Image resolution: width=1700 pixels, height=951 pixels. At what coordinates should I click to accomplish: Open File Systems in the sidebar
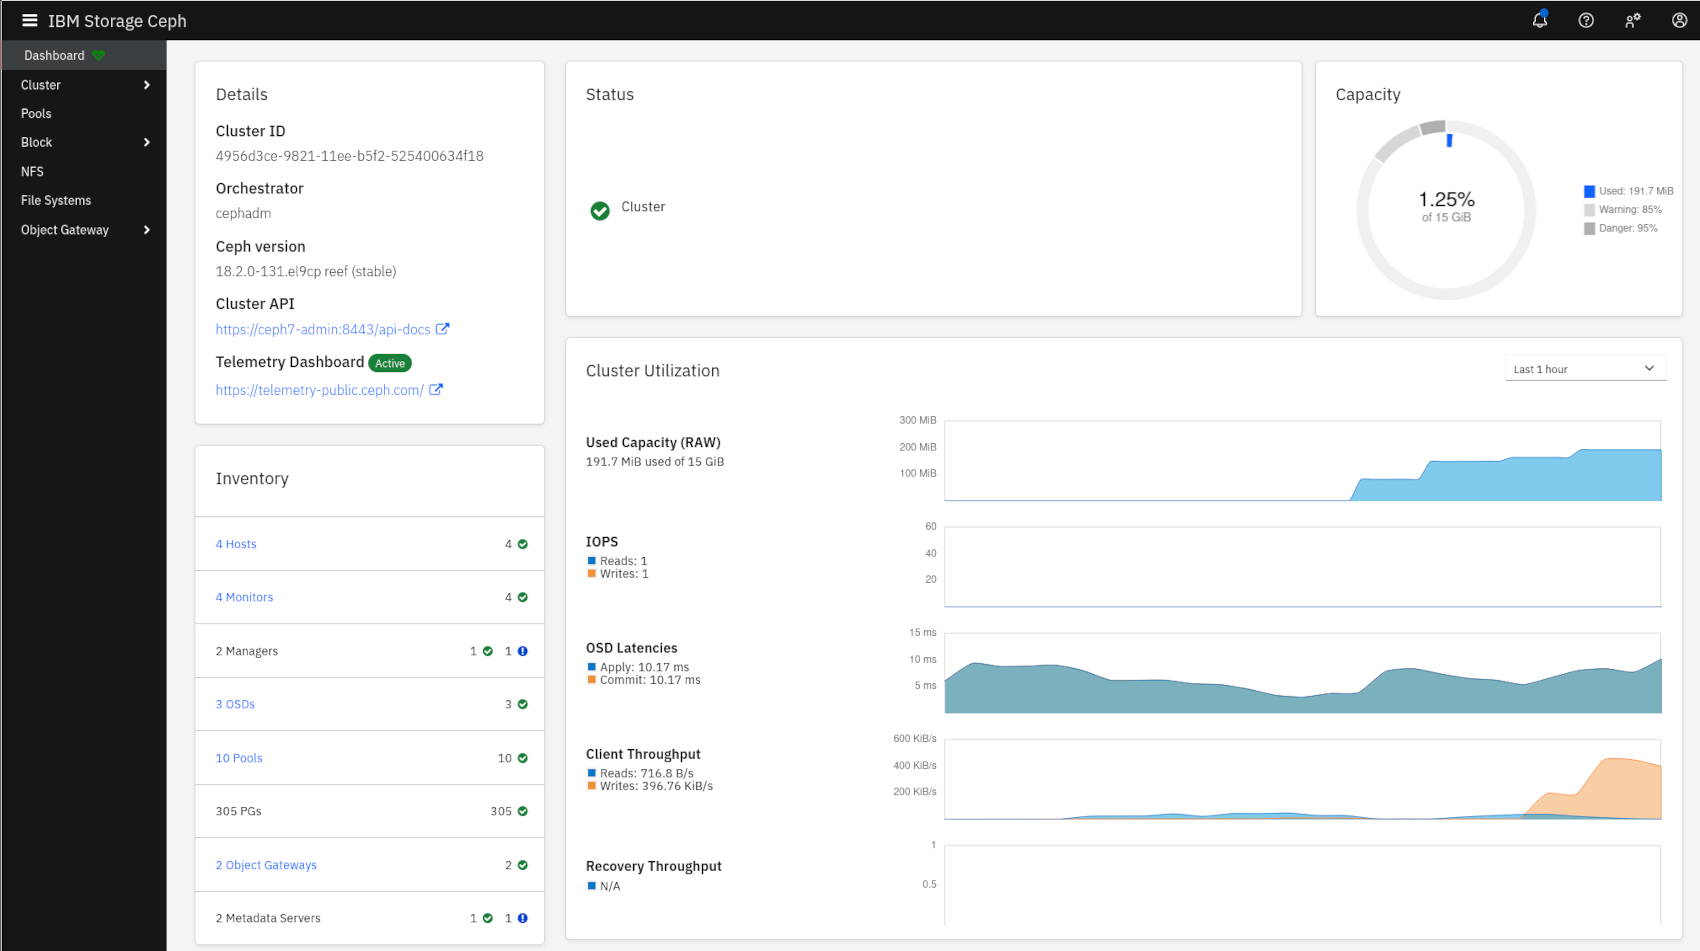[x=83, y=201]
